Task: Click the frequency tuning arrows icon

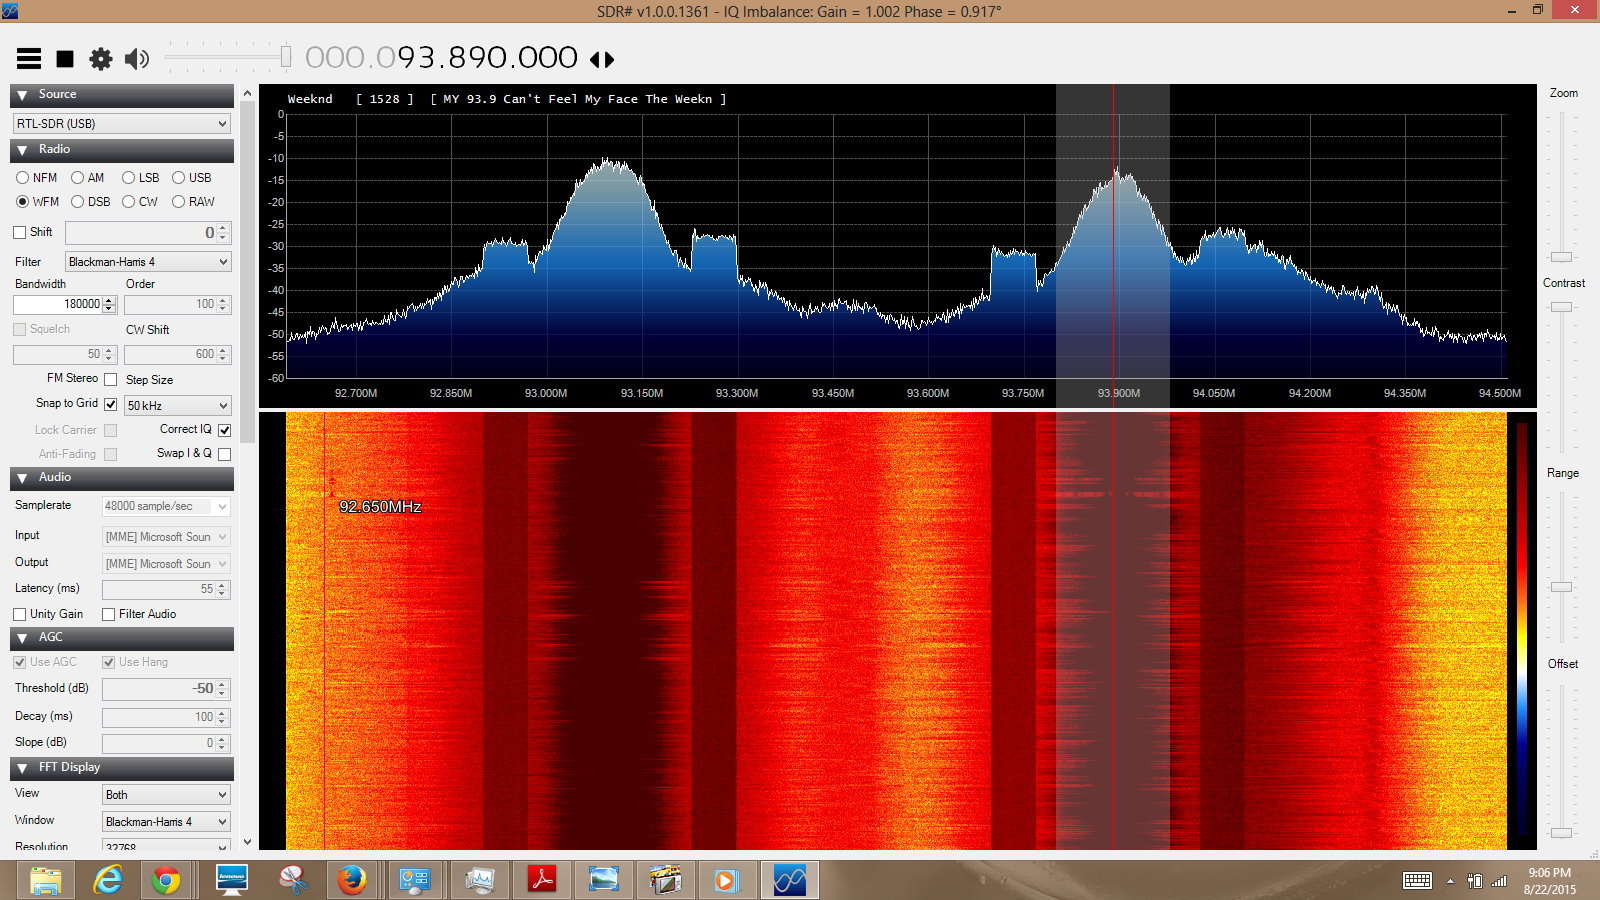Action: point(601,60)
